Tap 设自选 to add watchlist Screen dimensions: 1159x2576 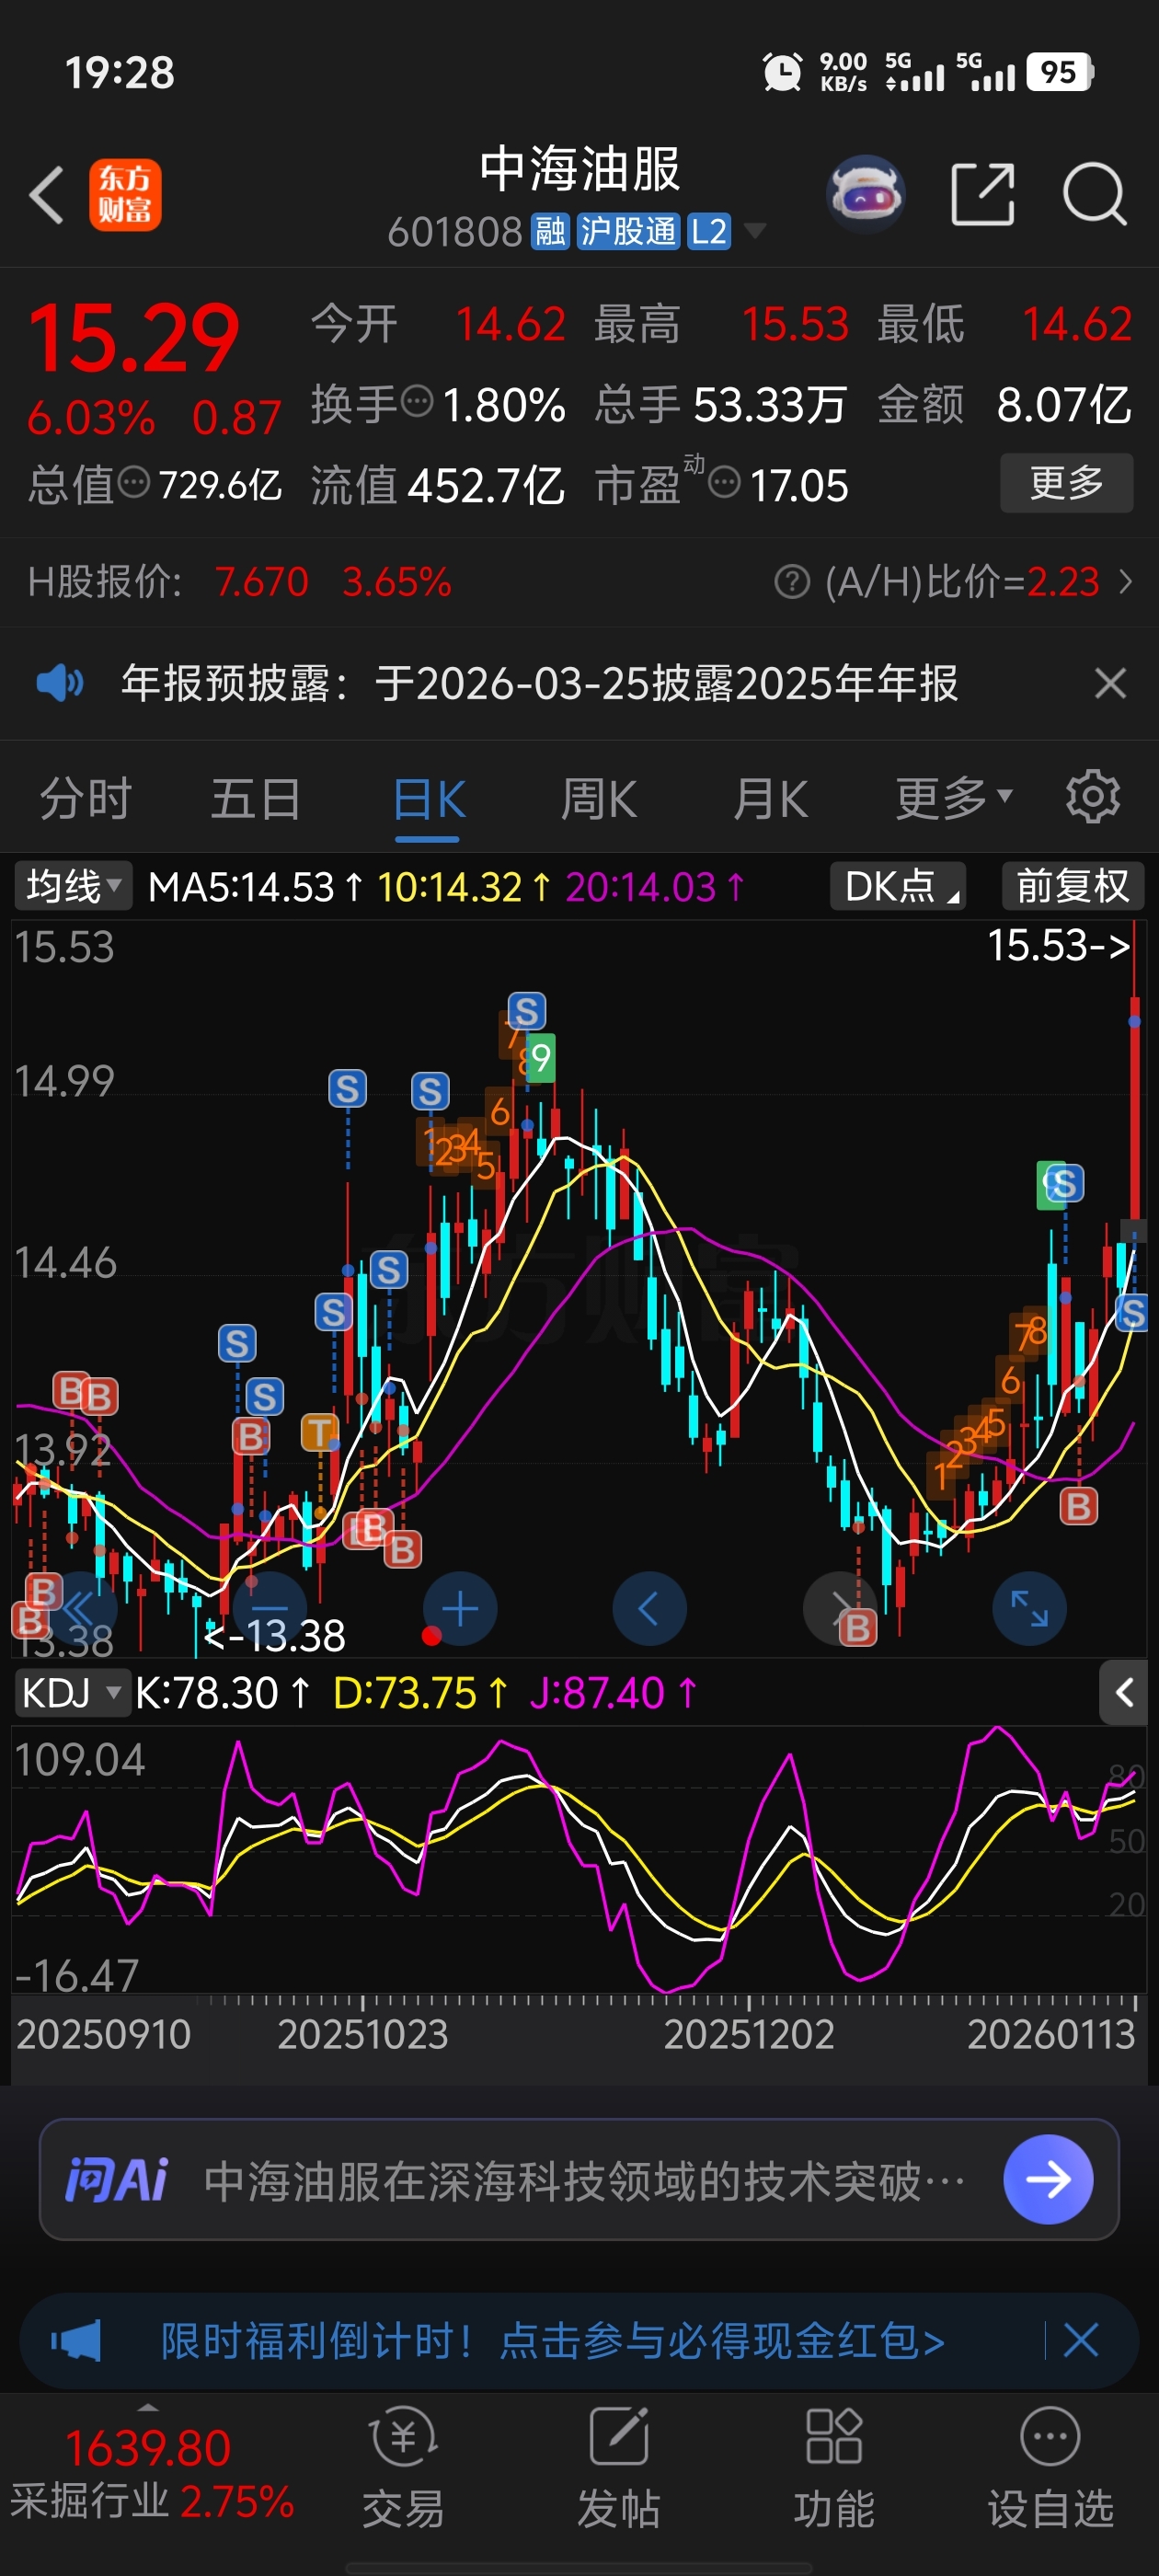coord(1050,2467)
